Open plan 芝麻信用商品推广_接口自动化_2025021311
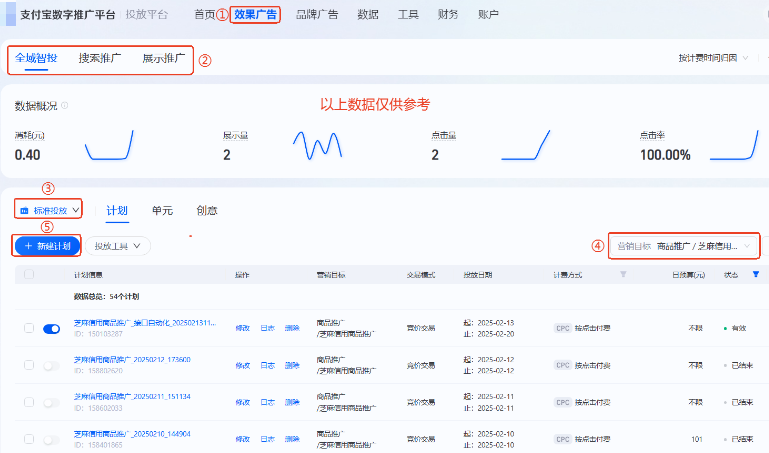This screenshot has height=453, width=769. 145,323
